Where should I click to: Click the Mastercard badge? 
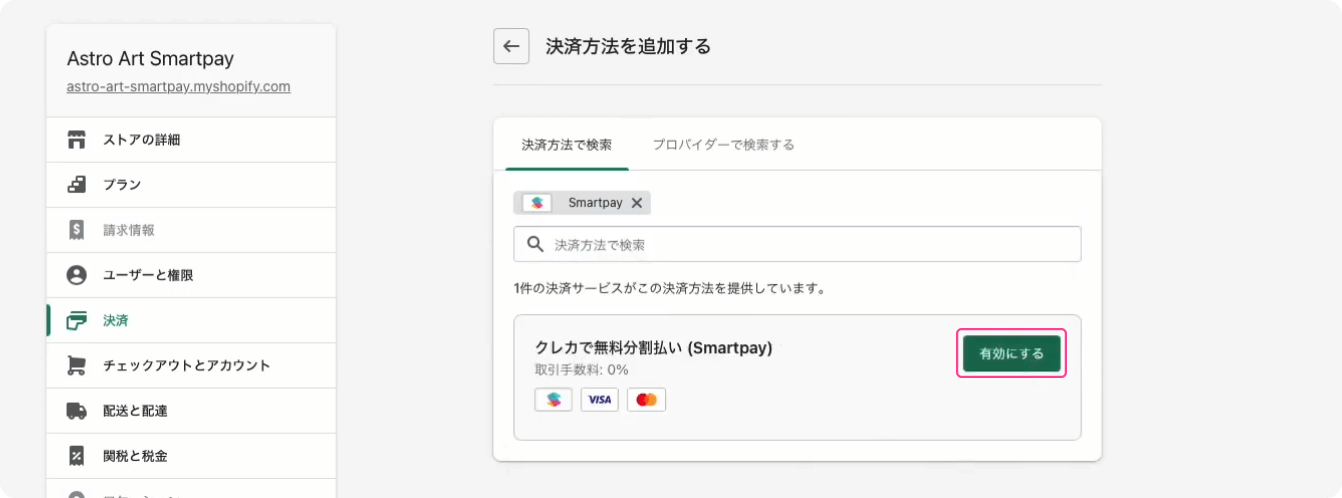click(646, 400)
